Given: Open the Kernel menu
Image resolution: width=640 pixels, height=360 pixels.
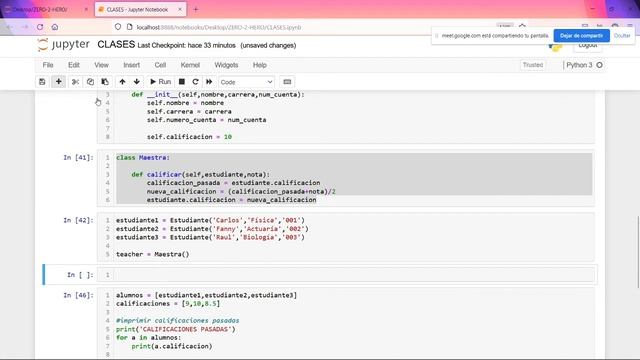Looking at the screenshot, I should pos(190,65).
